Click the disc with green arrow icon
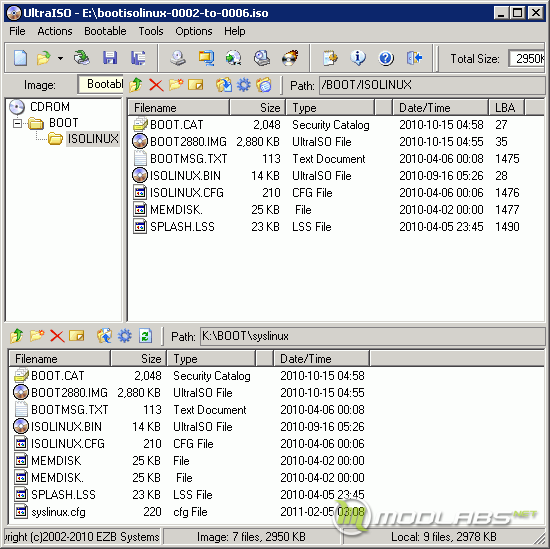The width and height of the screenshot is (550, 549). (234, 58)
